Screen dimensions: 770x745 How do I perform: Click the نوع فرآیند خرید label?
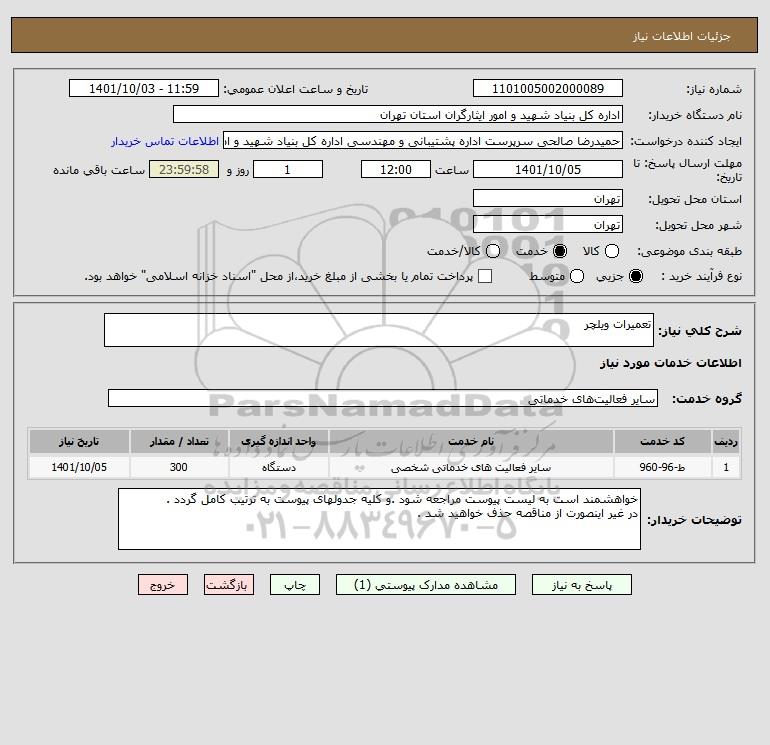tap(701, 276)
